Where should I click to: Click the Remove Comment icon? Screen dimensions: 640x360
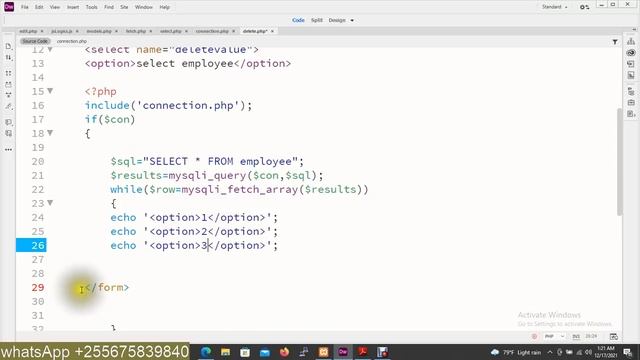pos(8,133)
